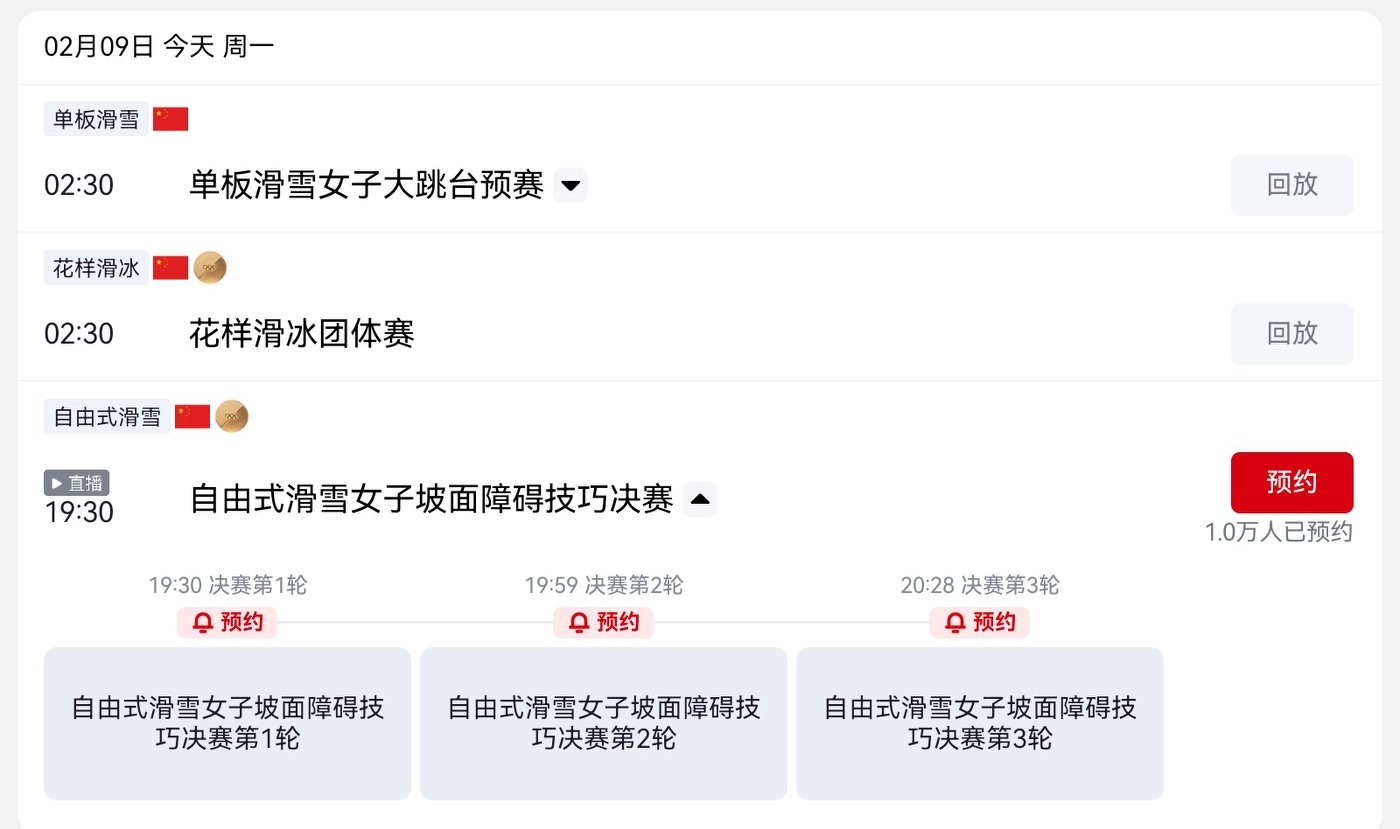
Task: Click the 20:28 决赛第3轮 timeline marker
Action: click(979, 585)
